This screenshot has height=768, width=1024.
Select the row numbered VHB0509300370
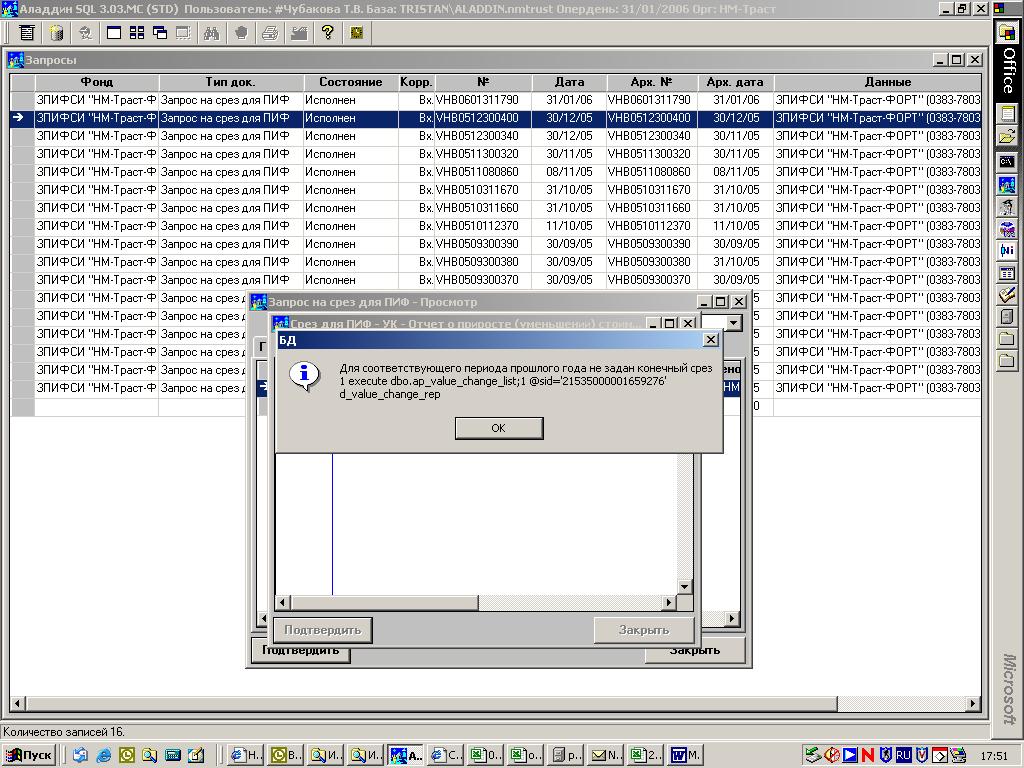496,280
